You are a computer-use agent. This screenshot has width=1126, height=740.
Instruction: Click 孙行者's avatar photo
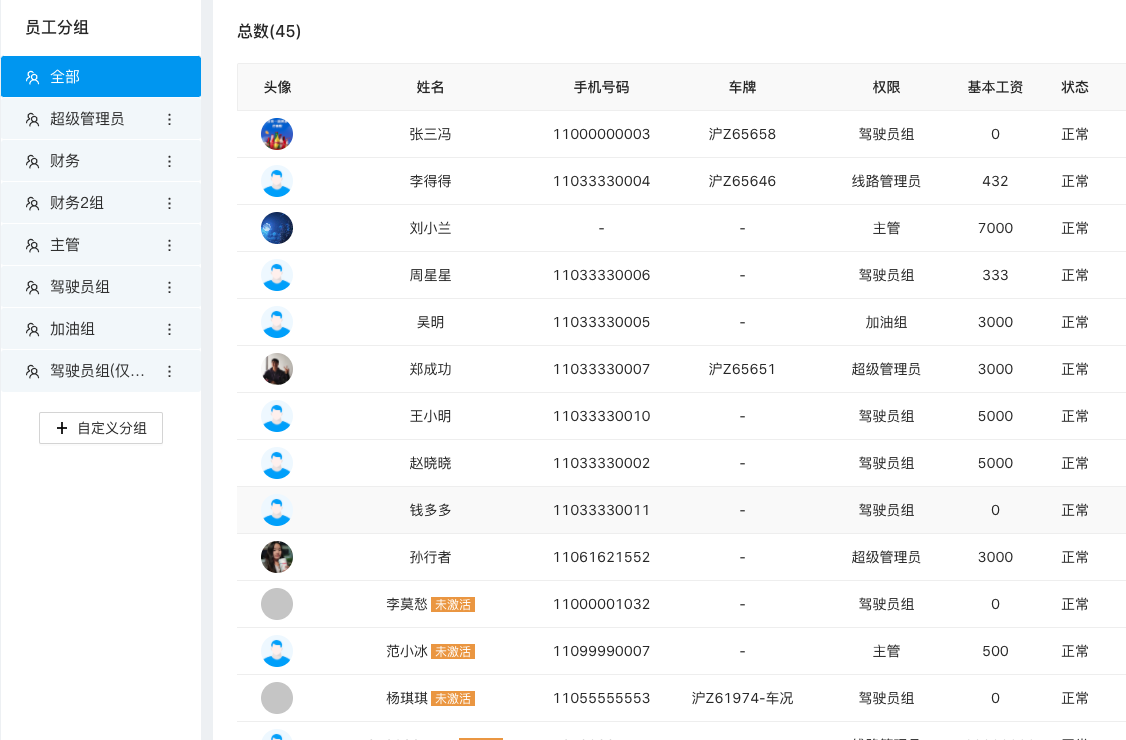276,557
